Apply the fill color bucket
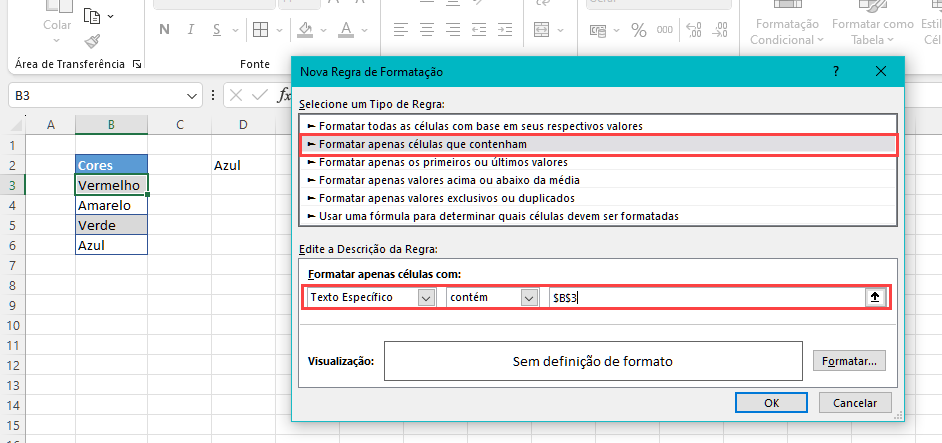Viewport: 942px width, 443px height. click(306, 29)
